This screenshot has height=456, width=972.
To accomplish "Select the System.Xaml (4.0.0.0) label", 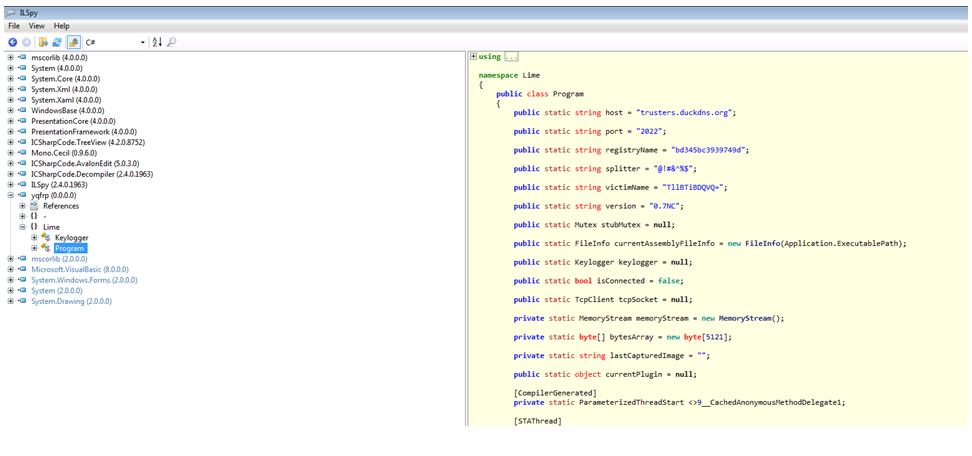I will click(x=66, y=100).
